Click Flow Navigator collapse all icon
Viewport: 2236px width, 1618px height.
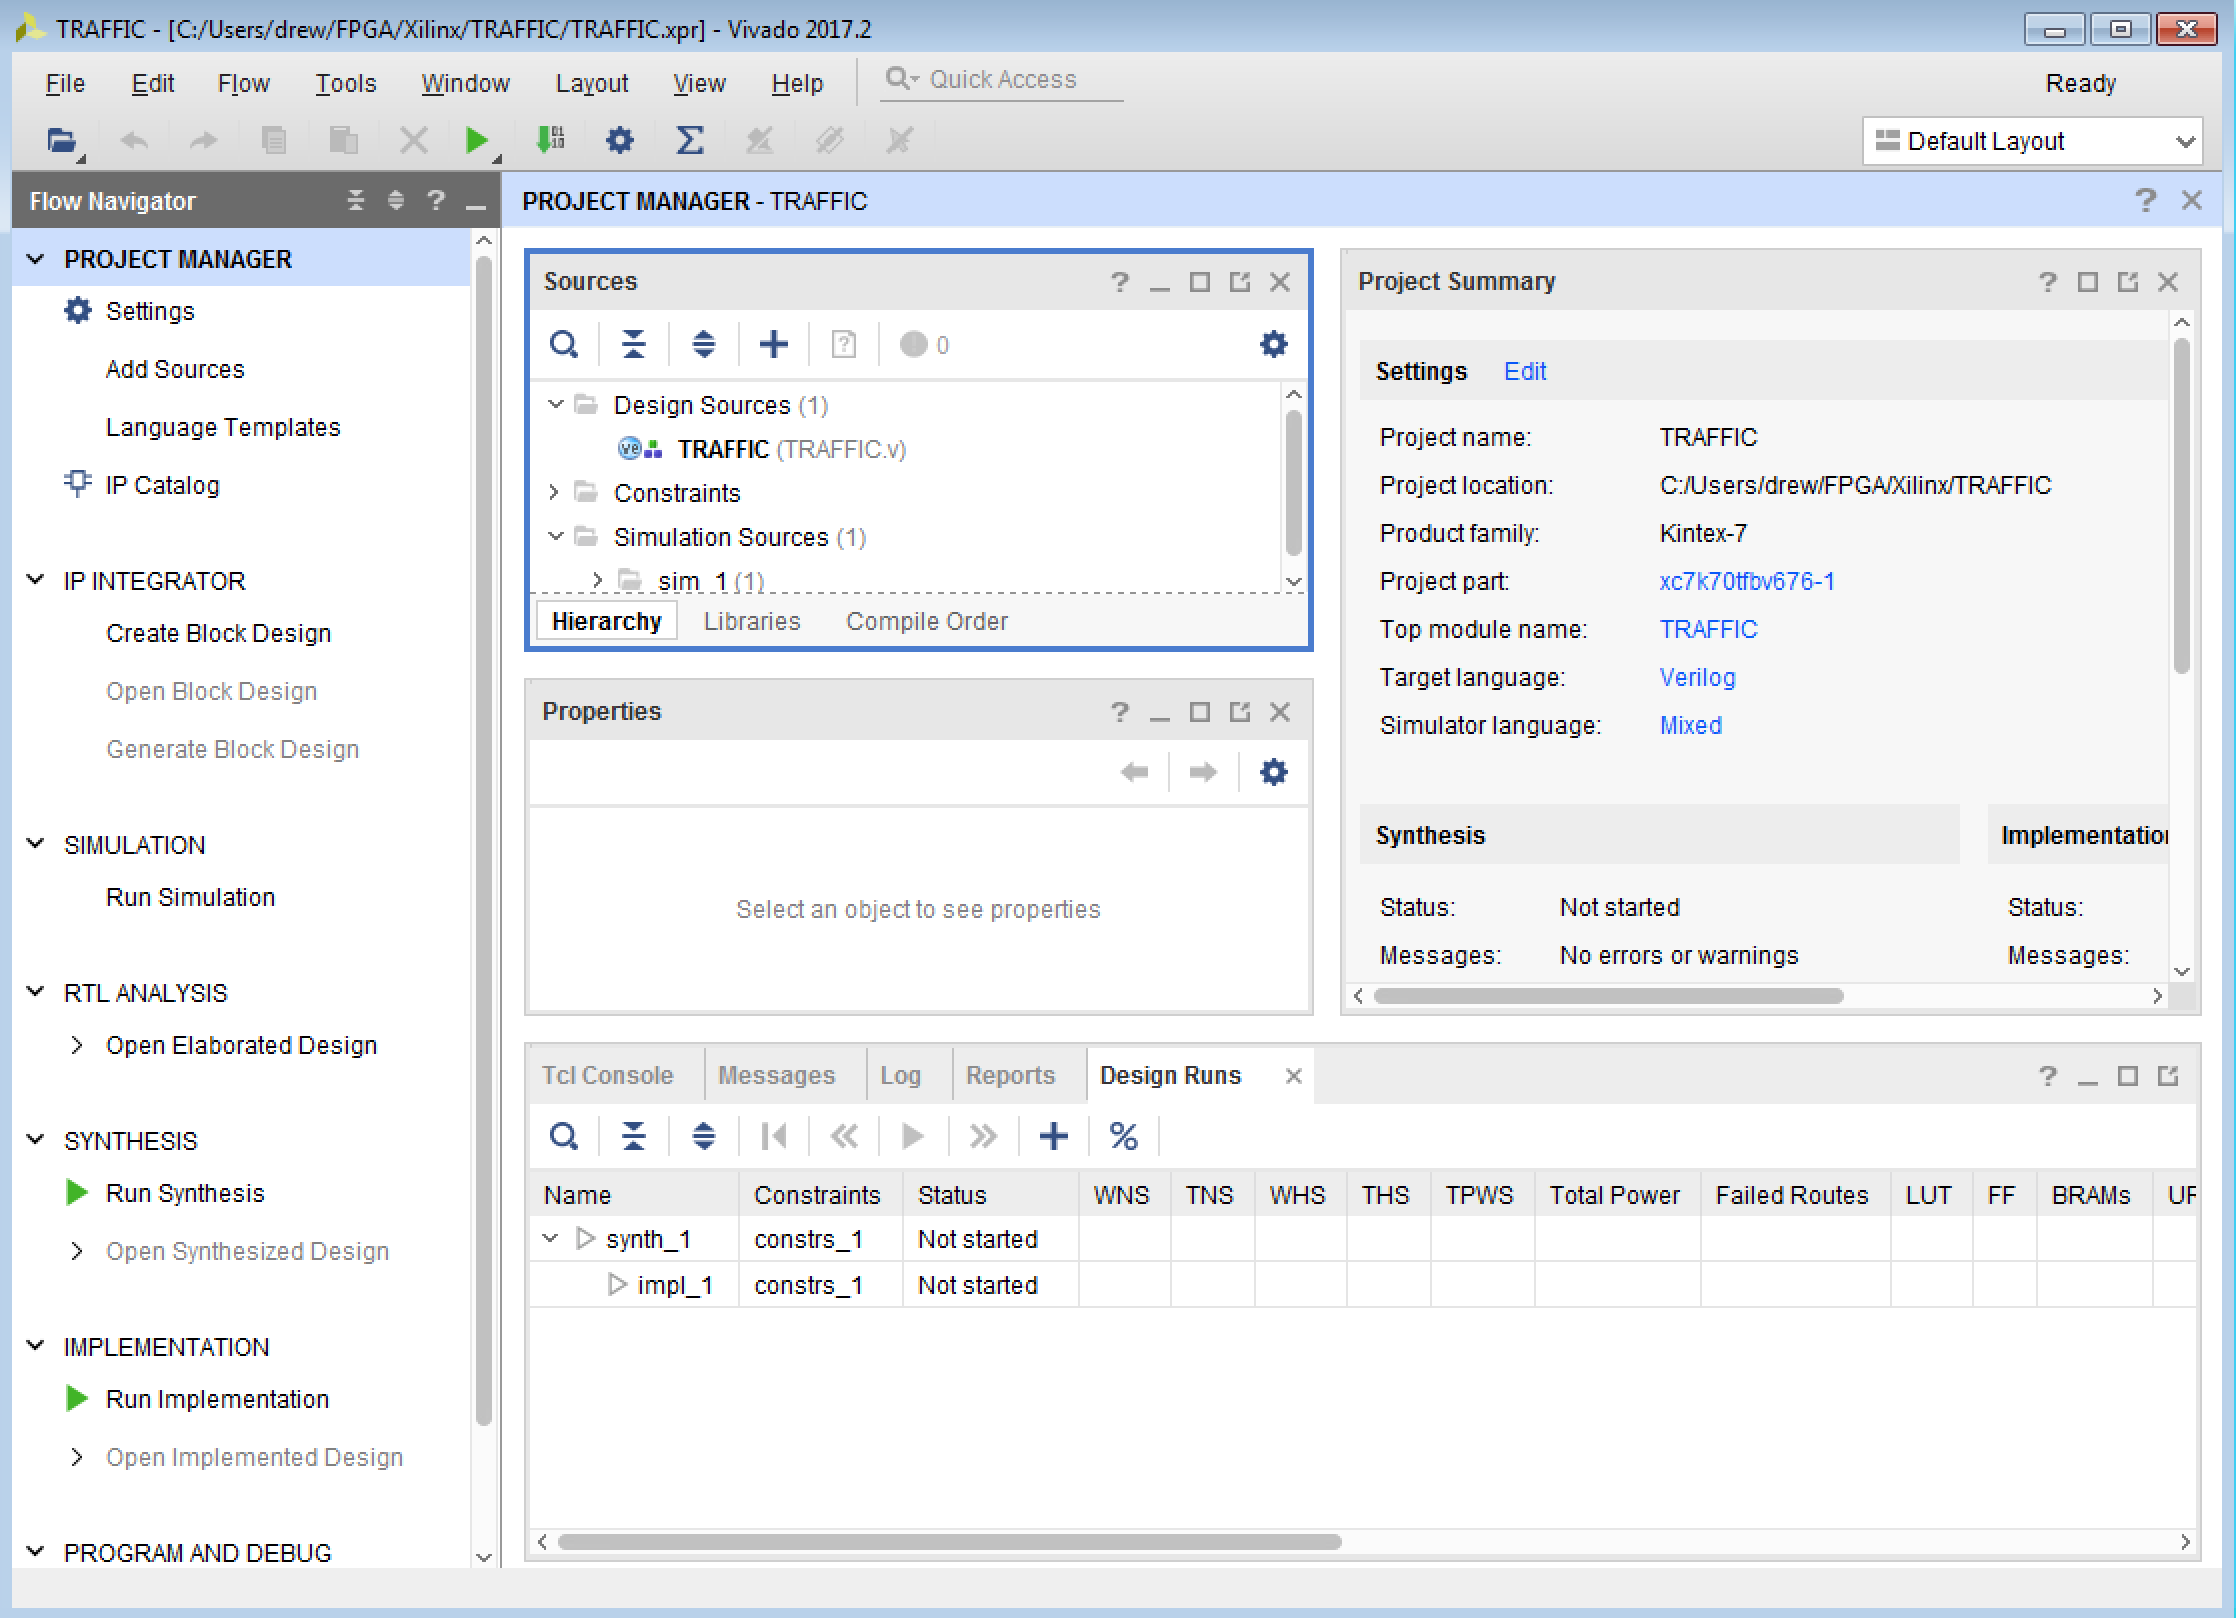click(x=356, y=200)
